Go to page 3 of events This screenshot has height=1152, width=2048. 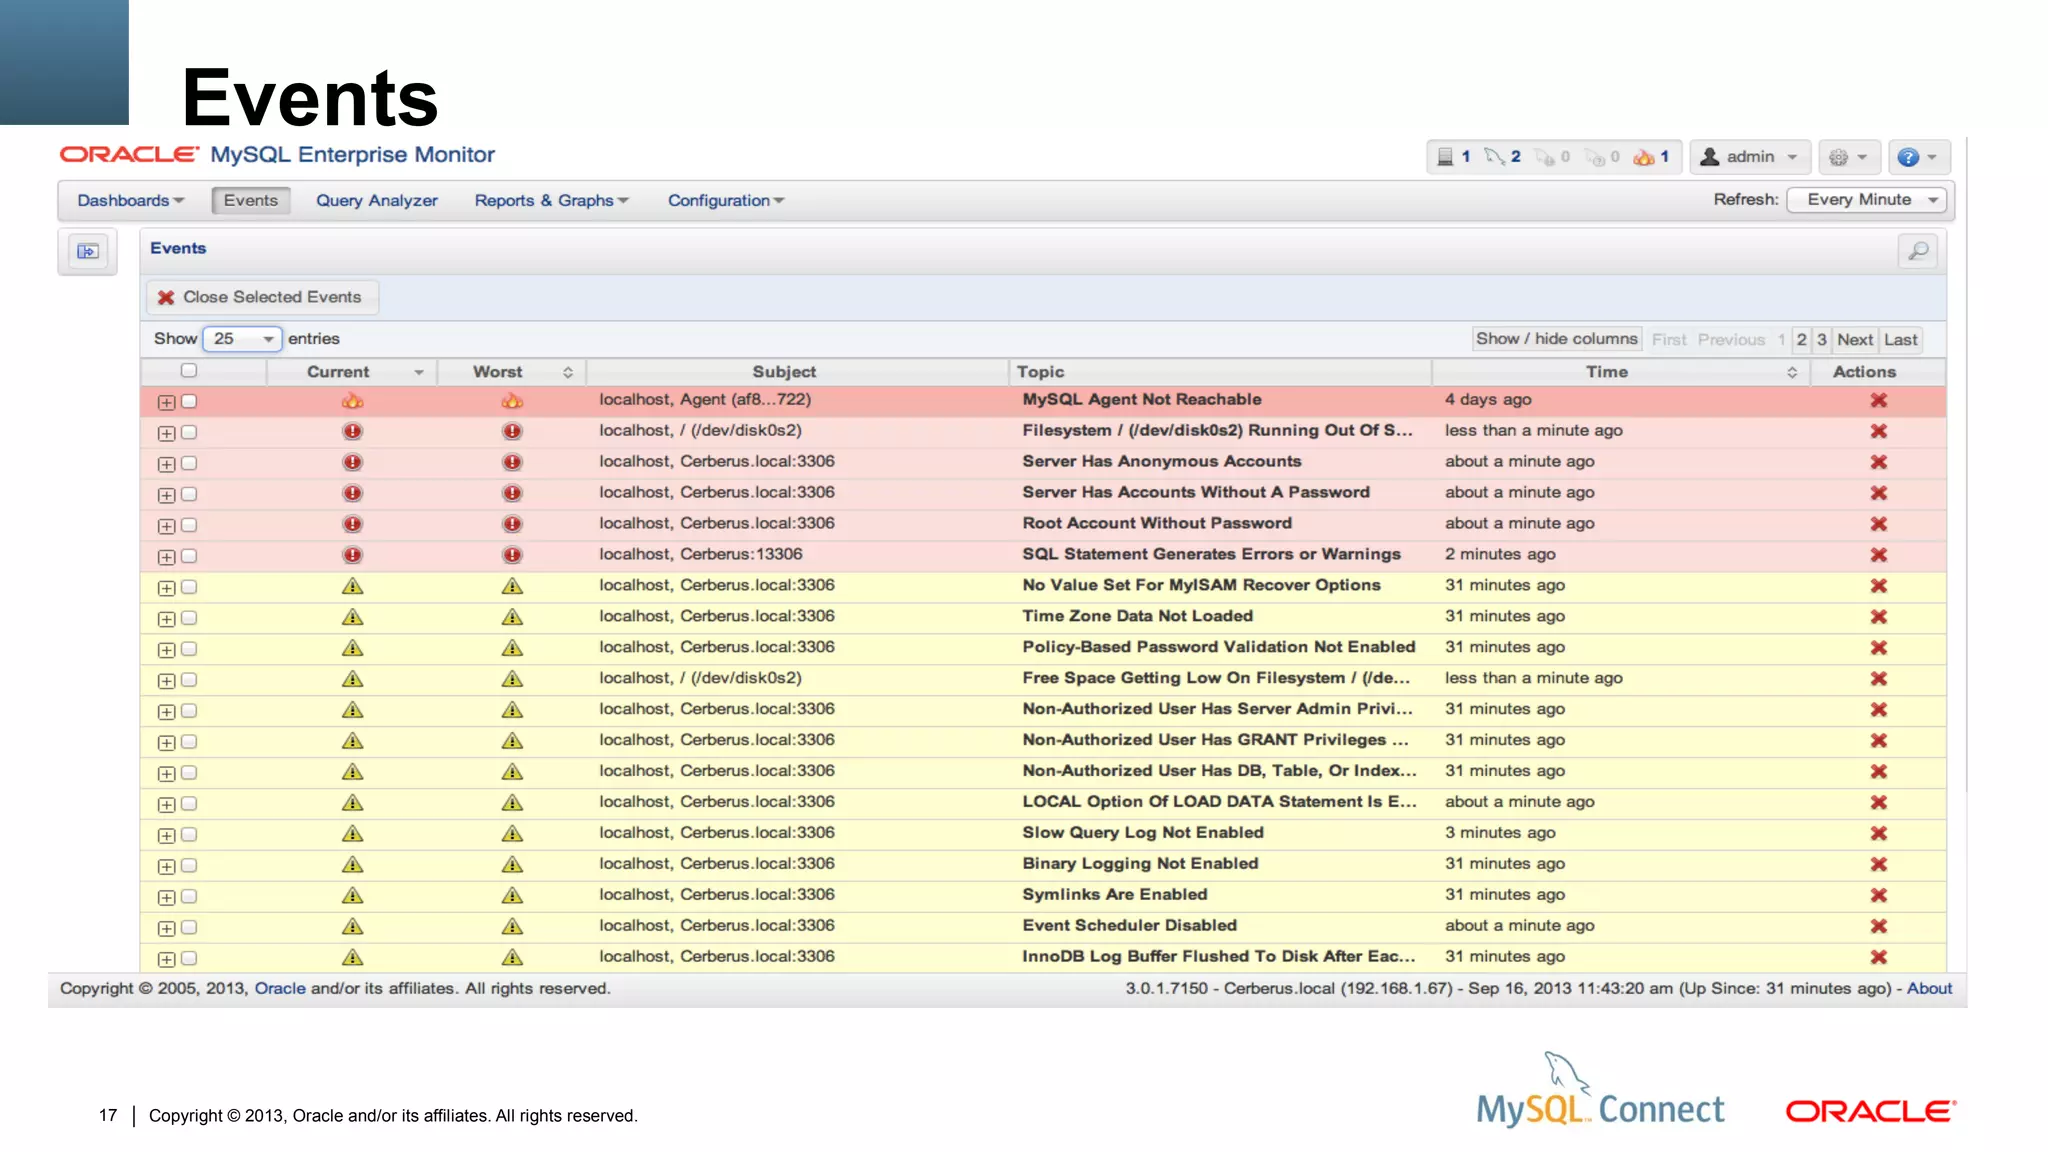[x=1822, y=340]
